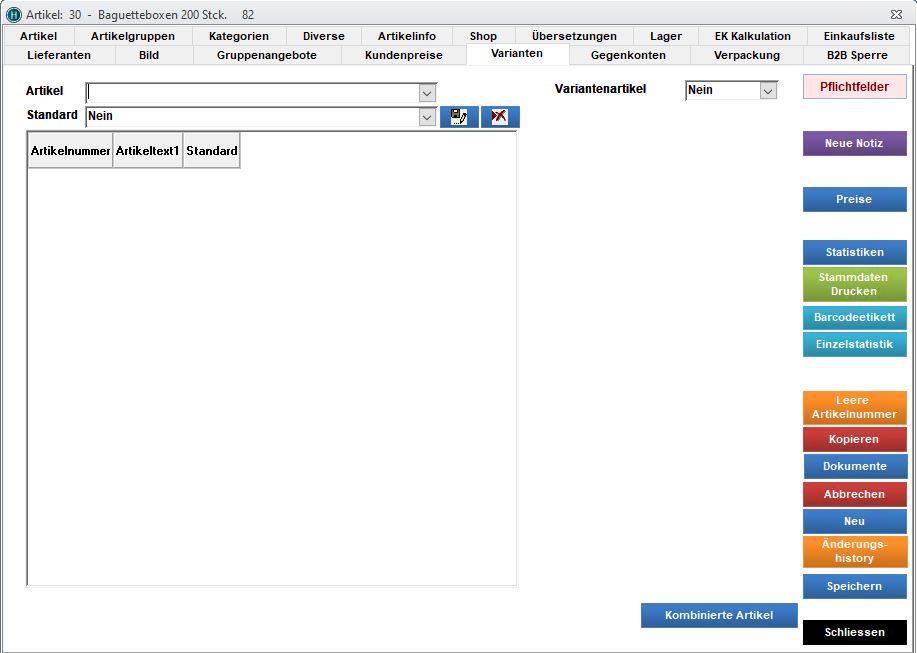
Task: Open Barcodeetikett printing
Action: point(854,317)
